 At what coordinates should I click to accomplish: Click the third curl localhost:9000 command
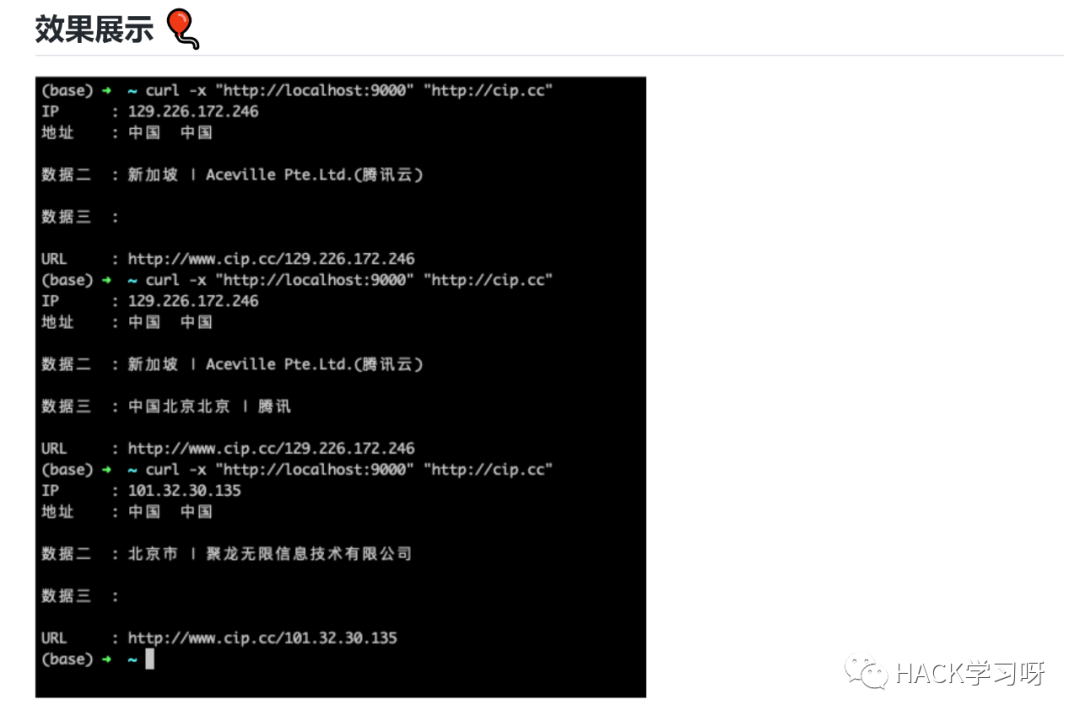click(349, 470)
